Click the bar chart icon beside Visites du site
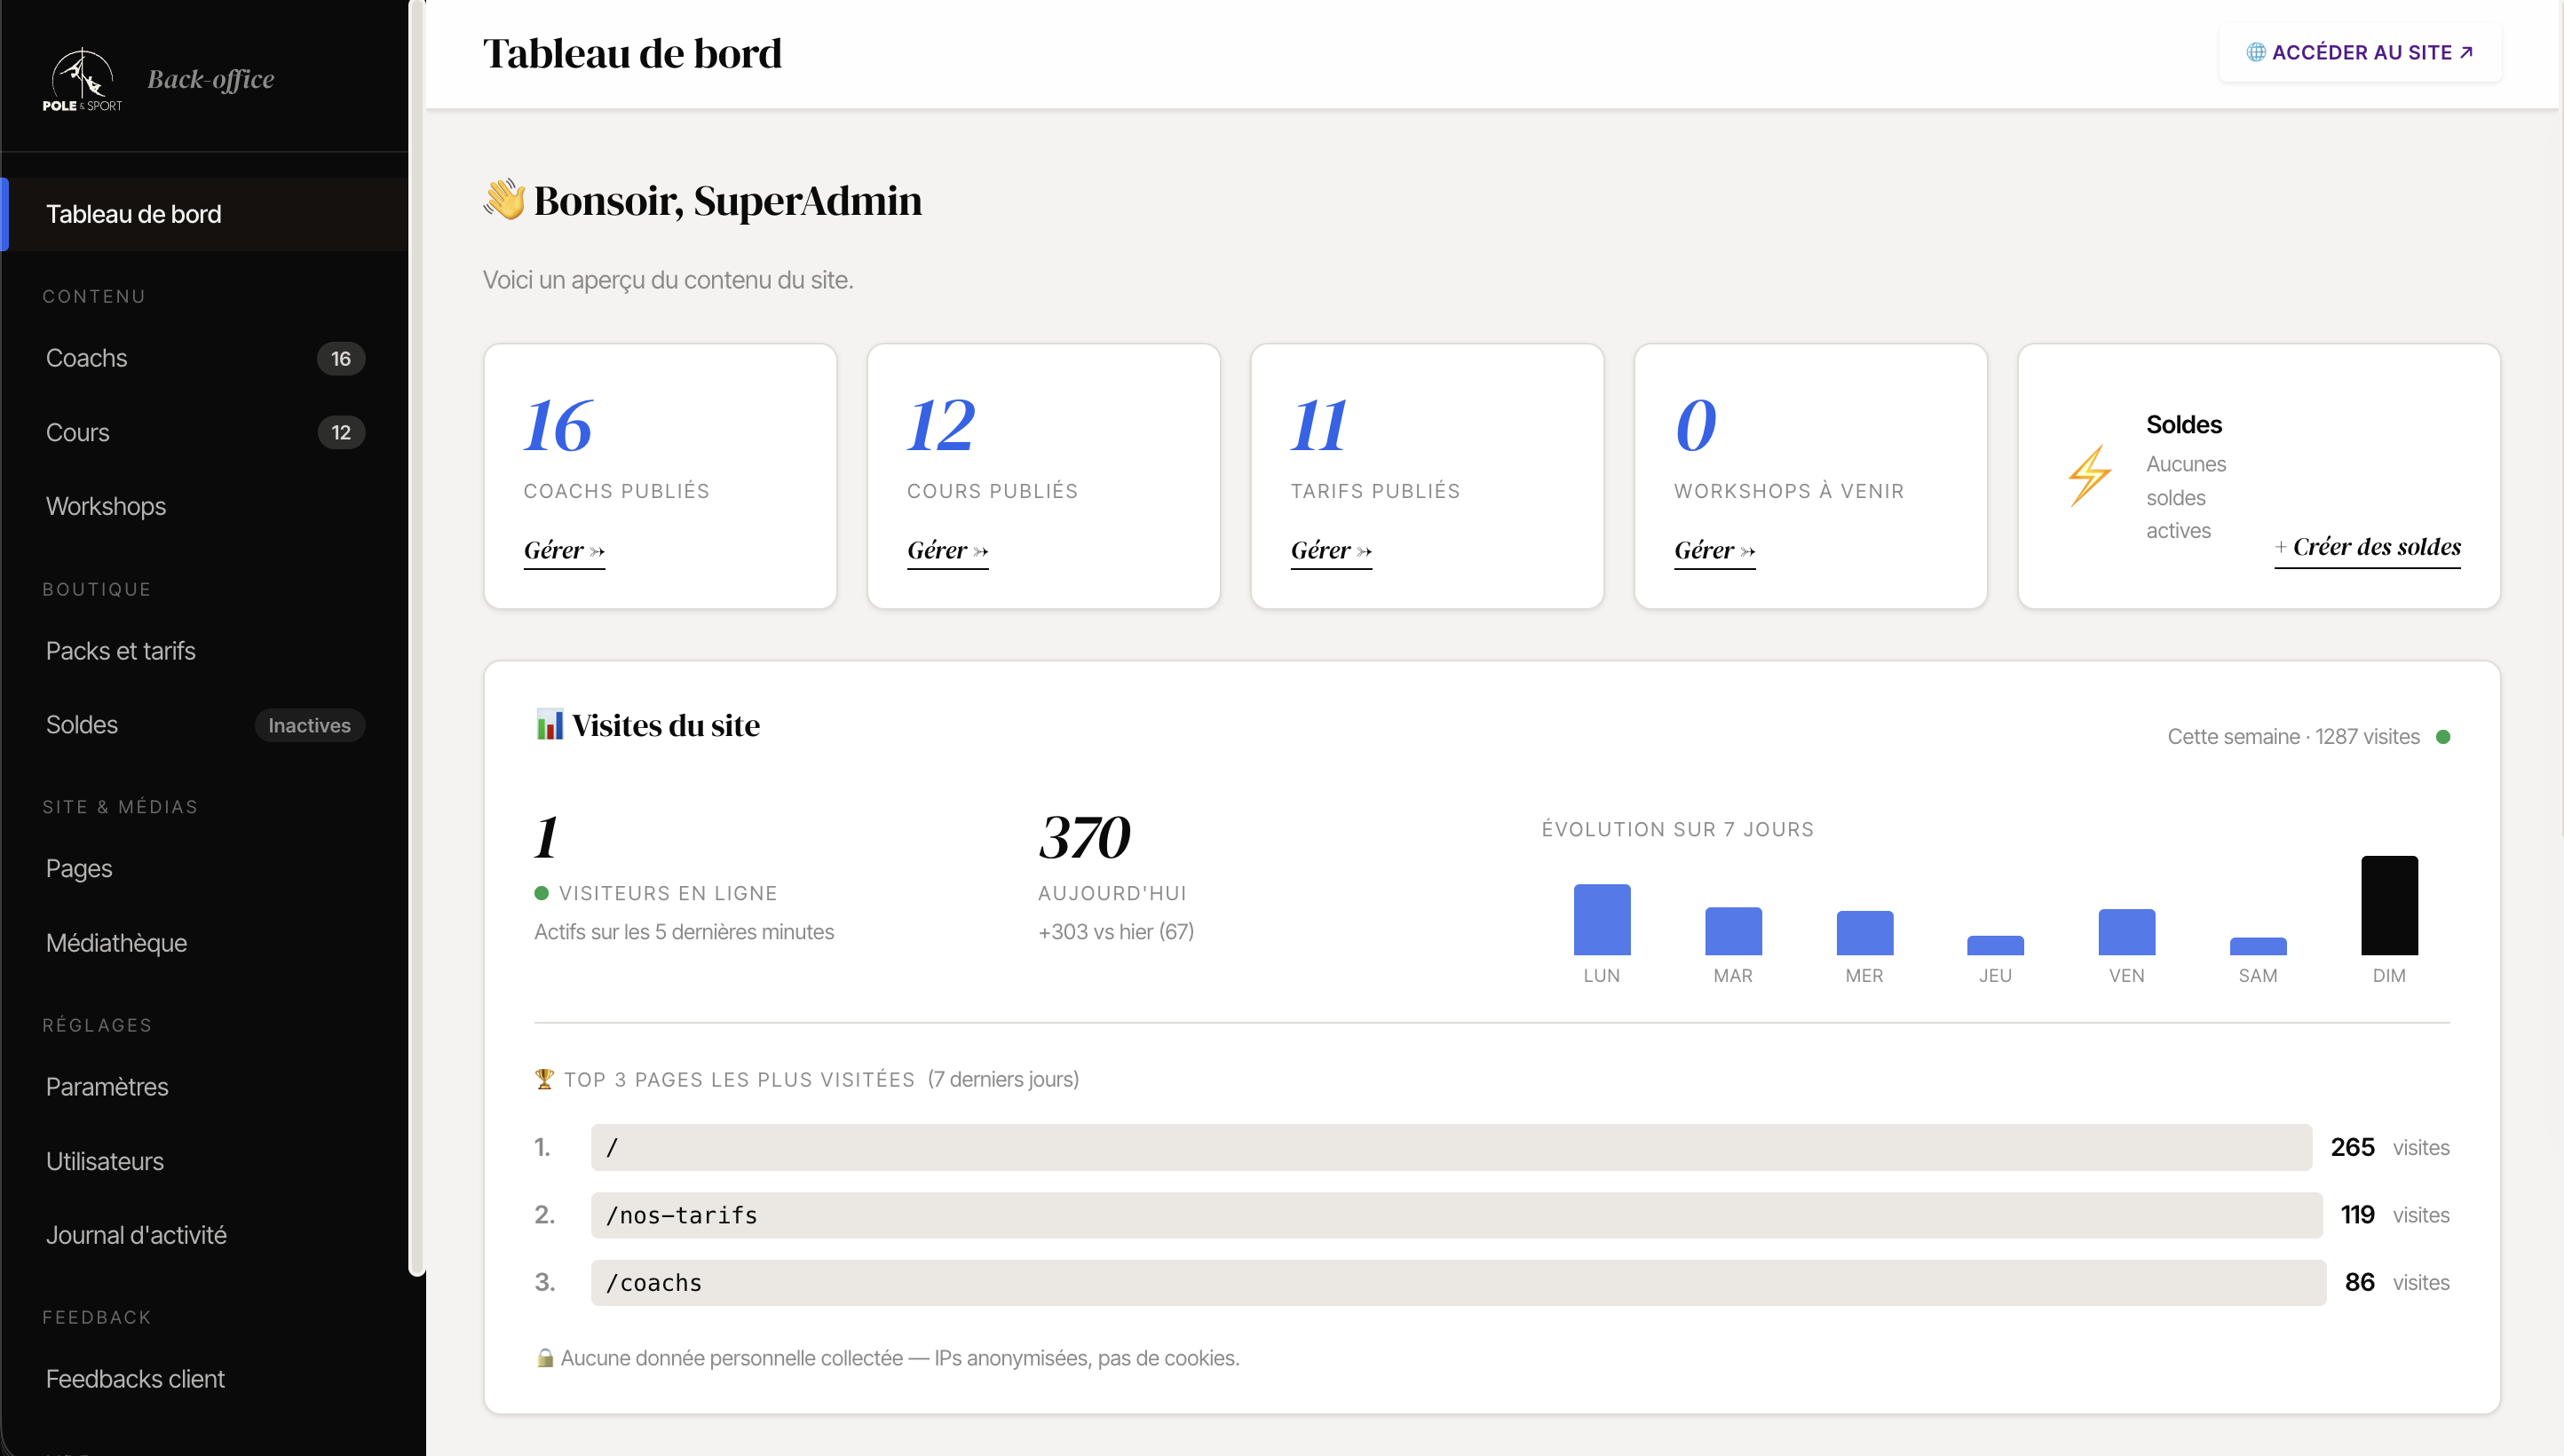 [x=549, y=725]
